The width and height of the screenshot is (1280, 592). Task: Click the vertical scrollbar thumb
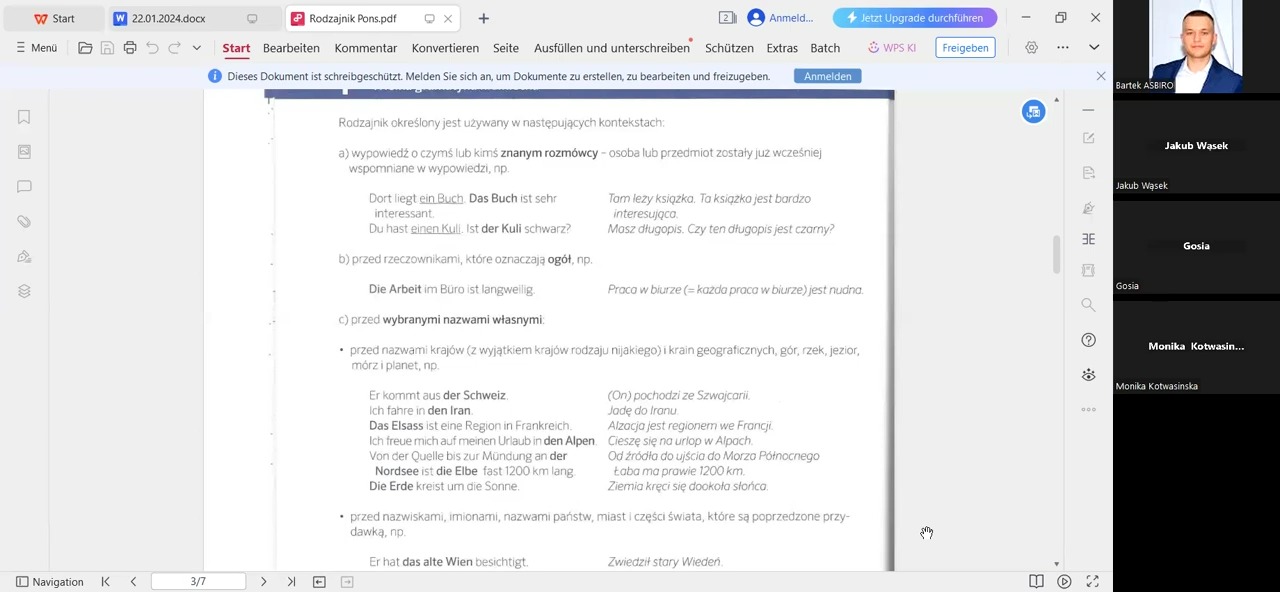tap(1057, 254)
